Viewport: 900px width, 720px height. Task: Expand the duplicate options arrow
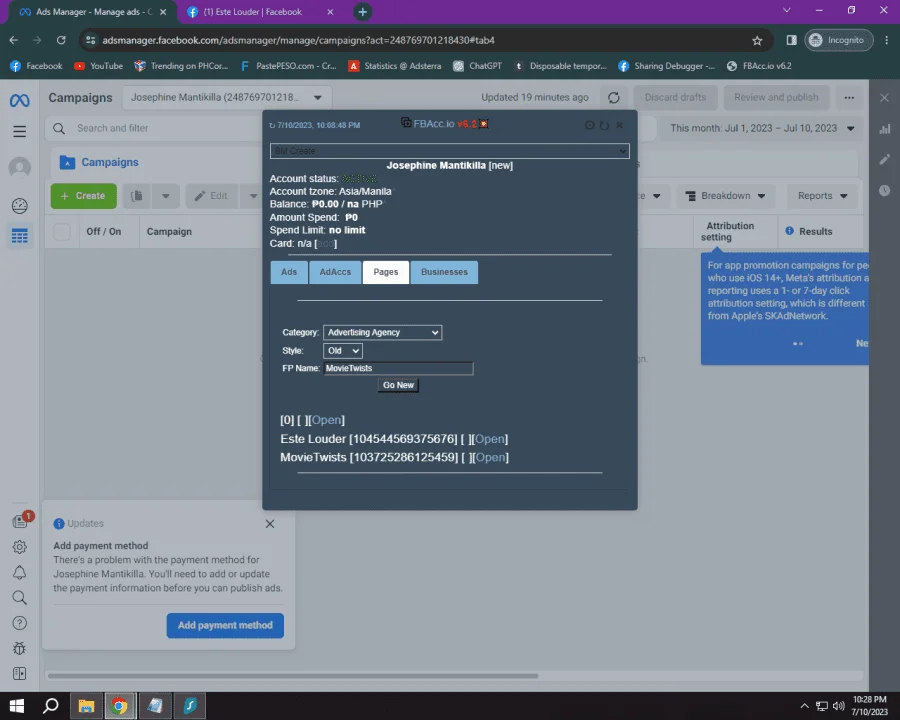pyautogui.click(x=165, y=196)
